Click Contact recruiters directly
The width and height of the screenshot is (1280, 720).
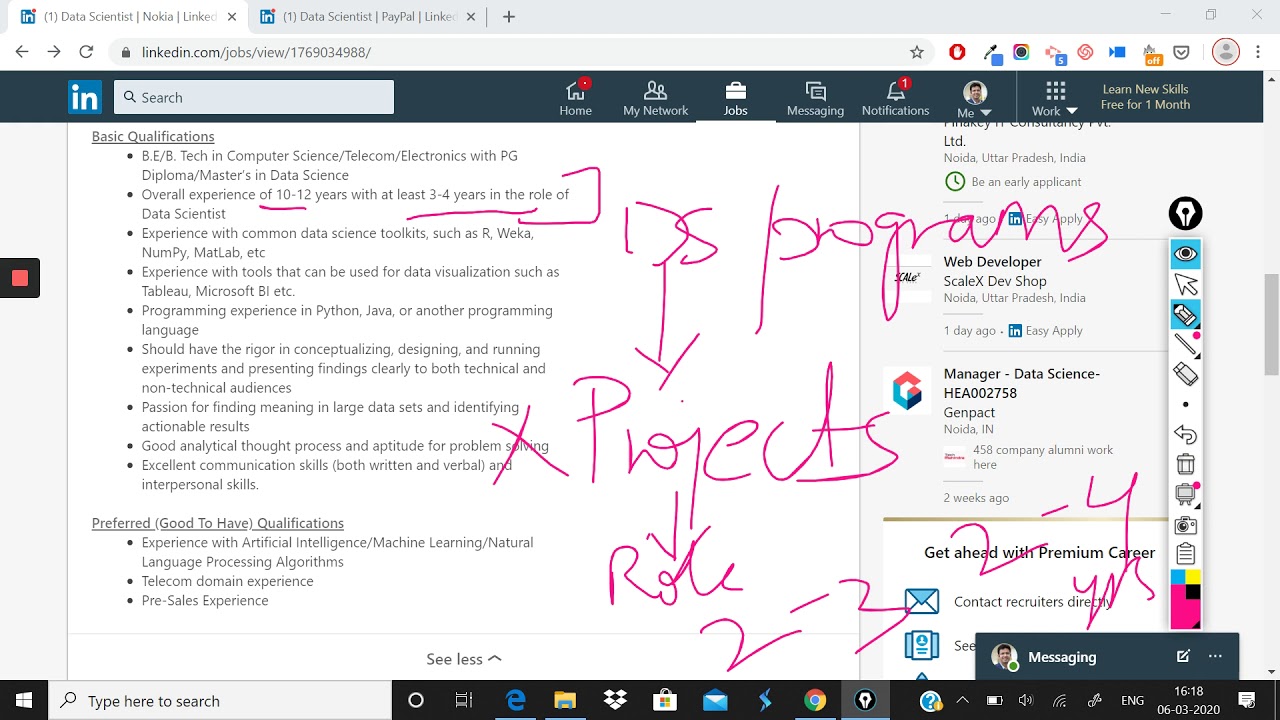1032,601
